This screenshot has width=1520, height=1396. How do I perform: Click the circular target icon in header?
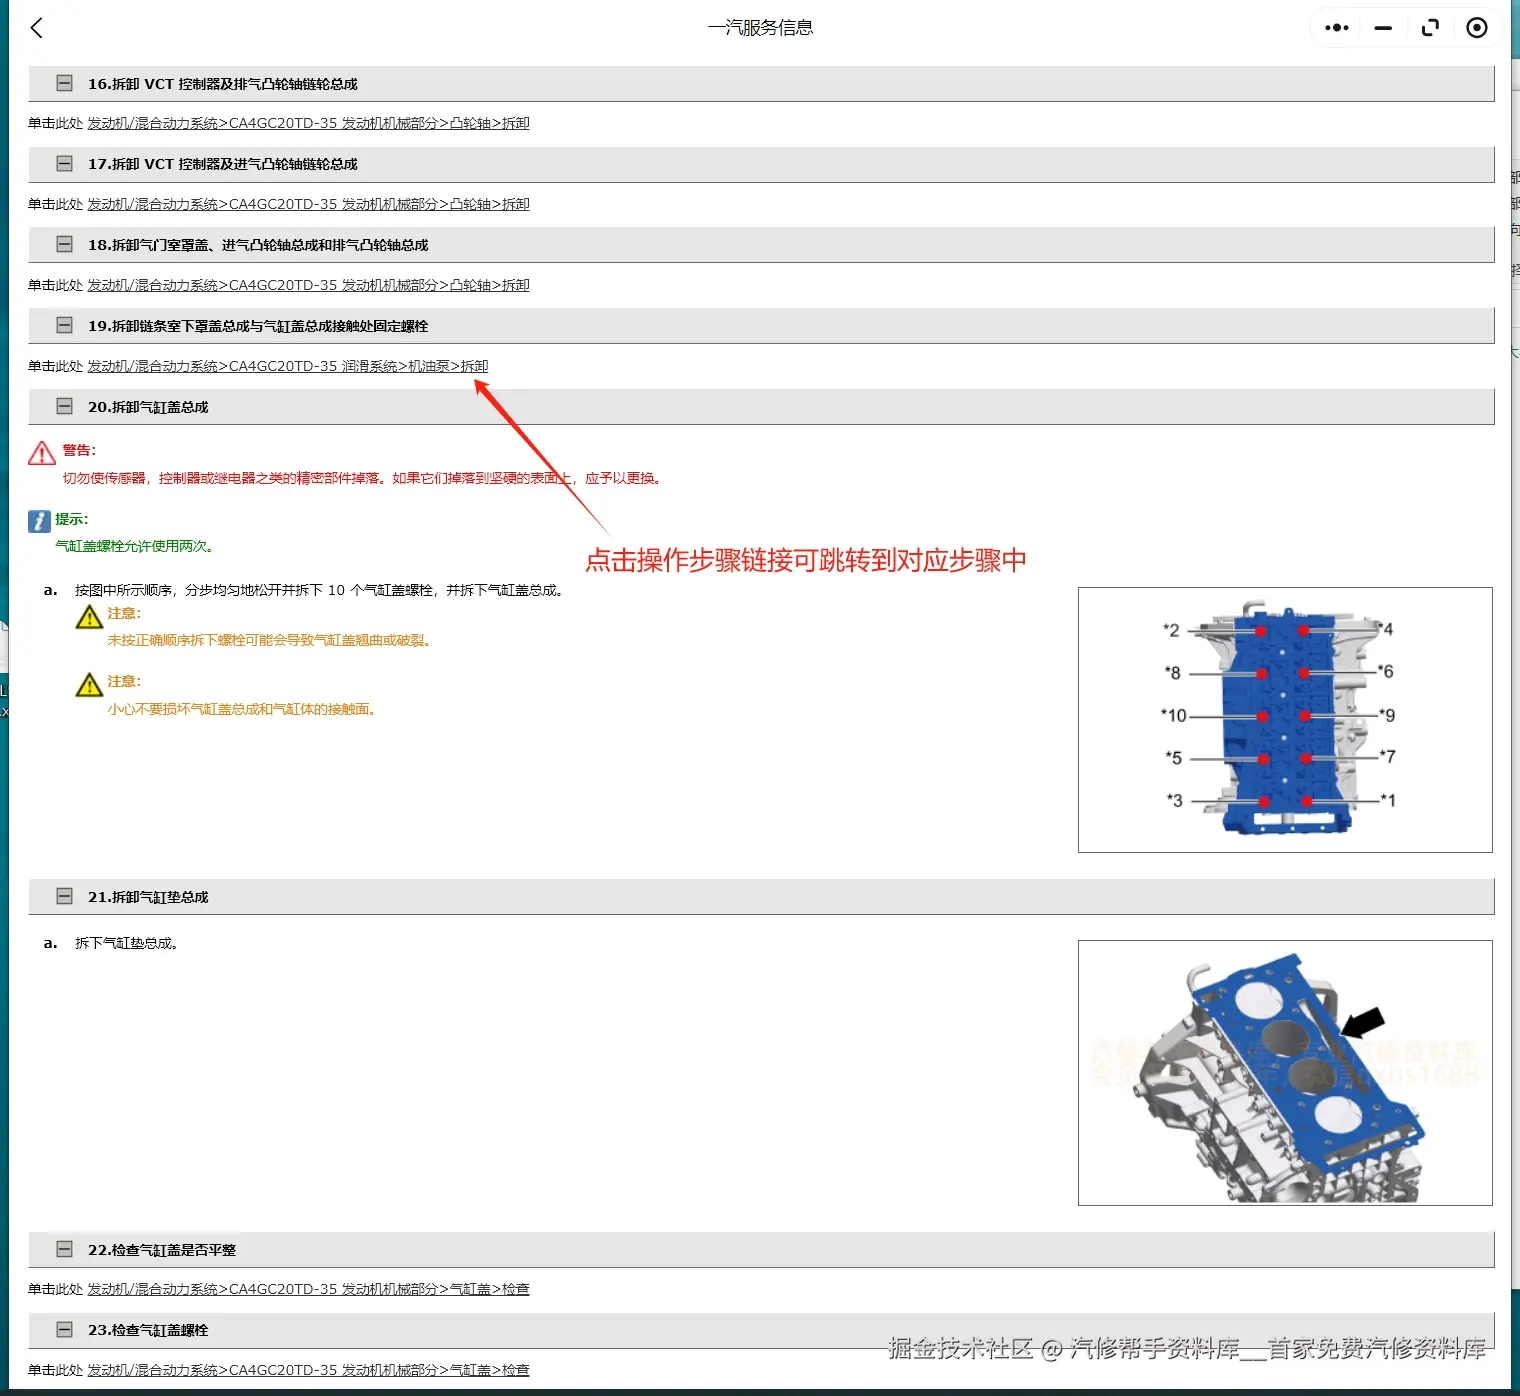tap(1476, 28)
